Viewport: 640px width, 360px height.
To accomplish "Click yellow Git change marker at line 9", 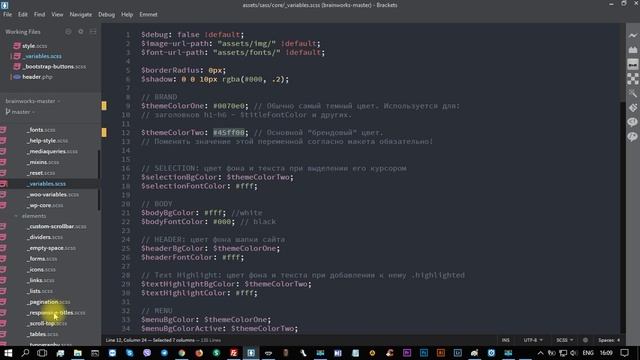I will click(x=104, y=106).
